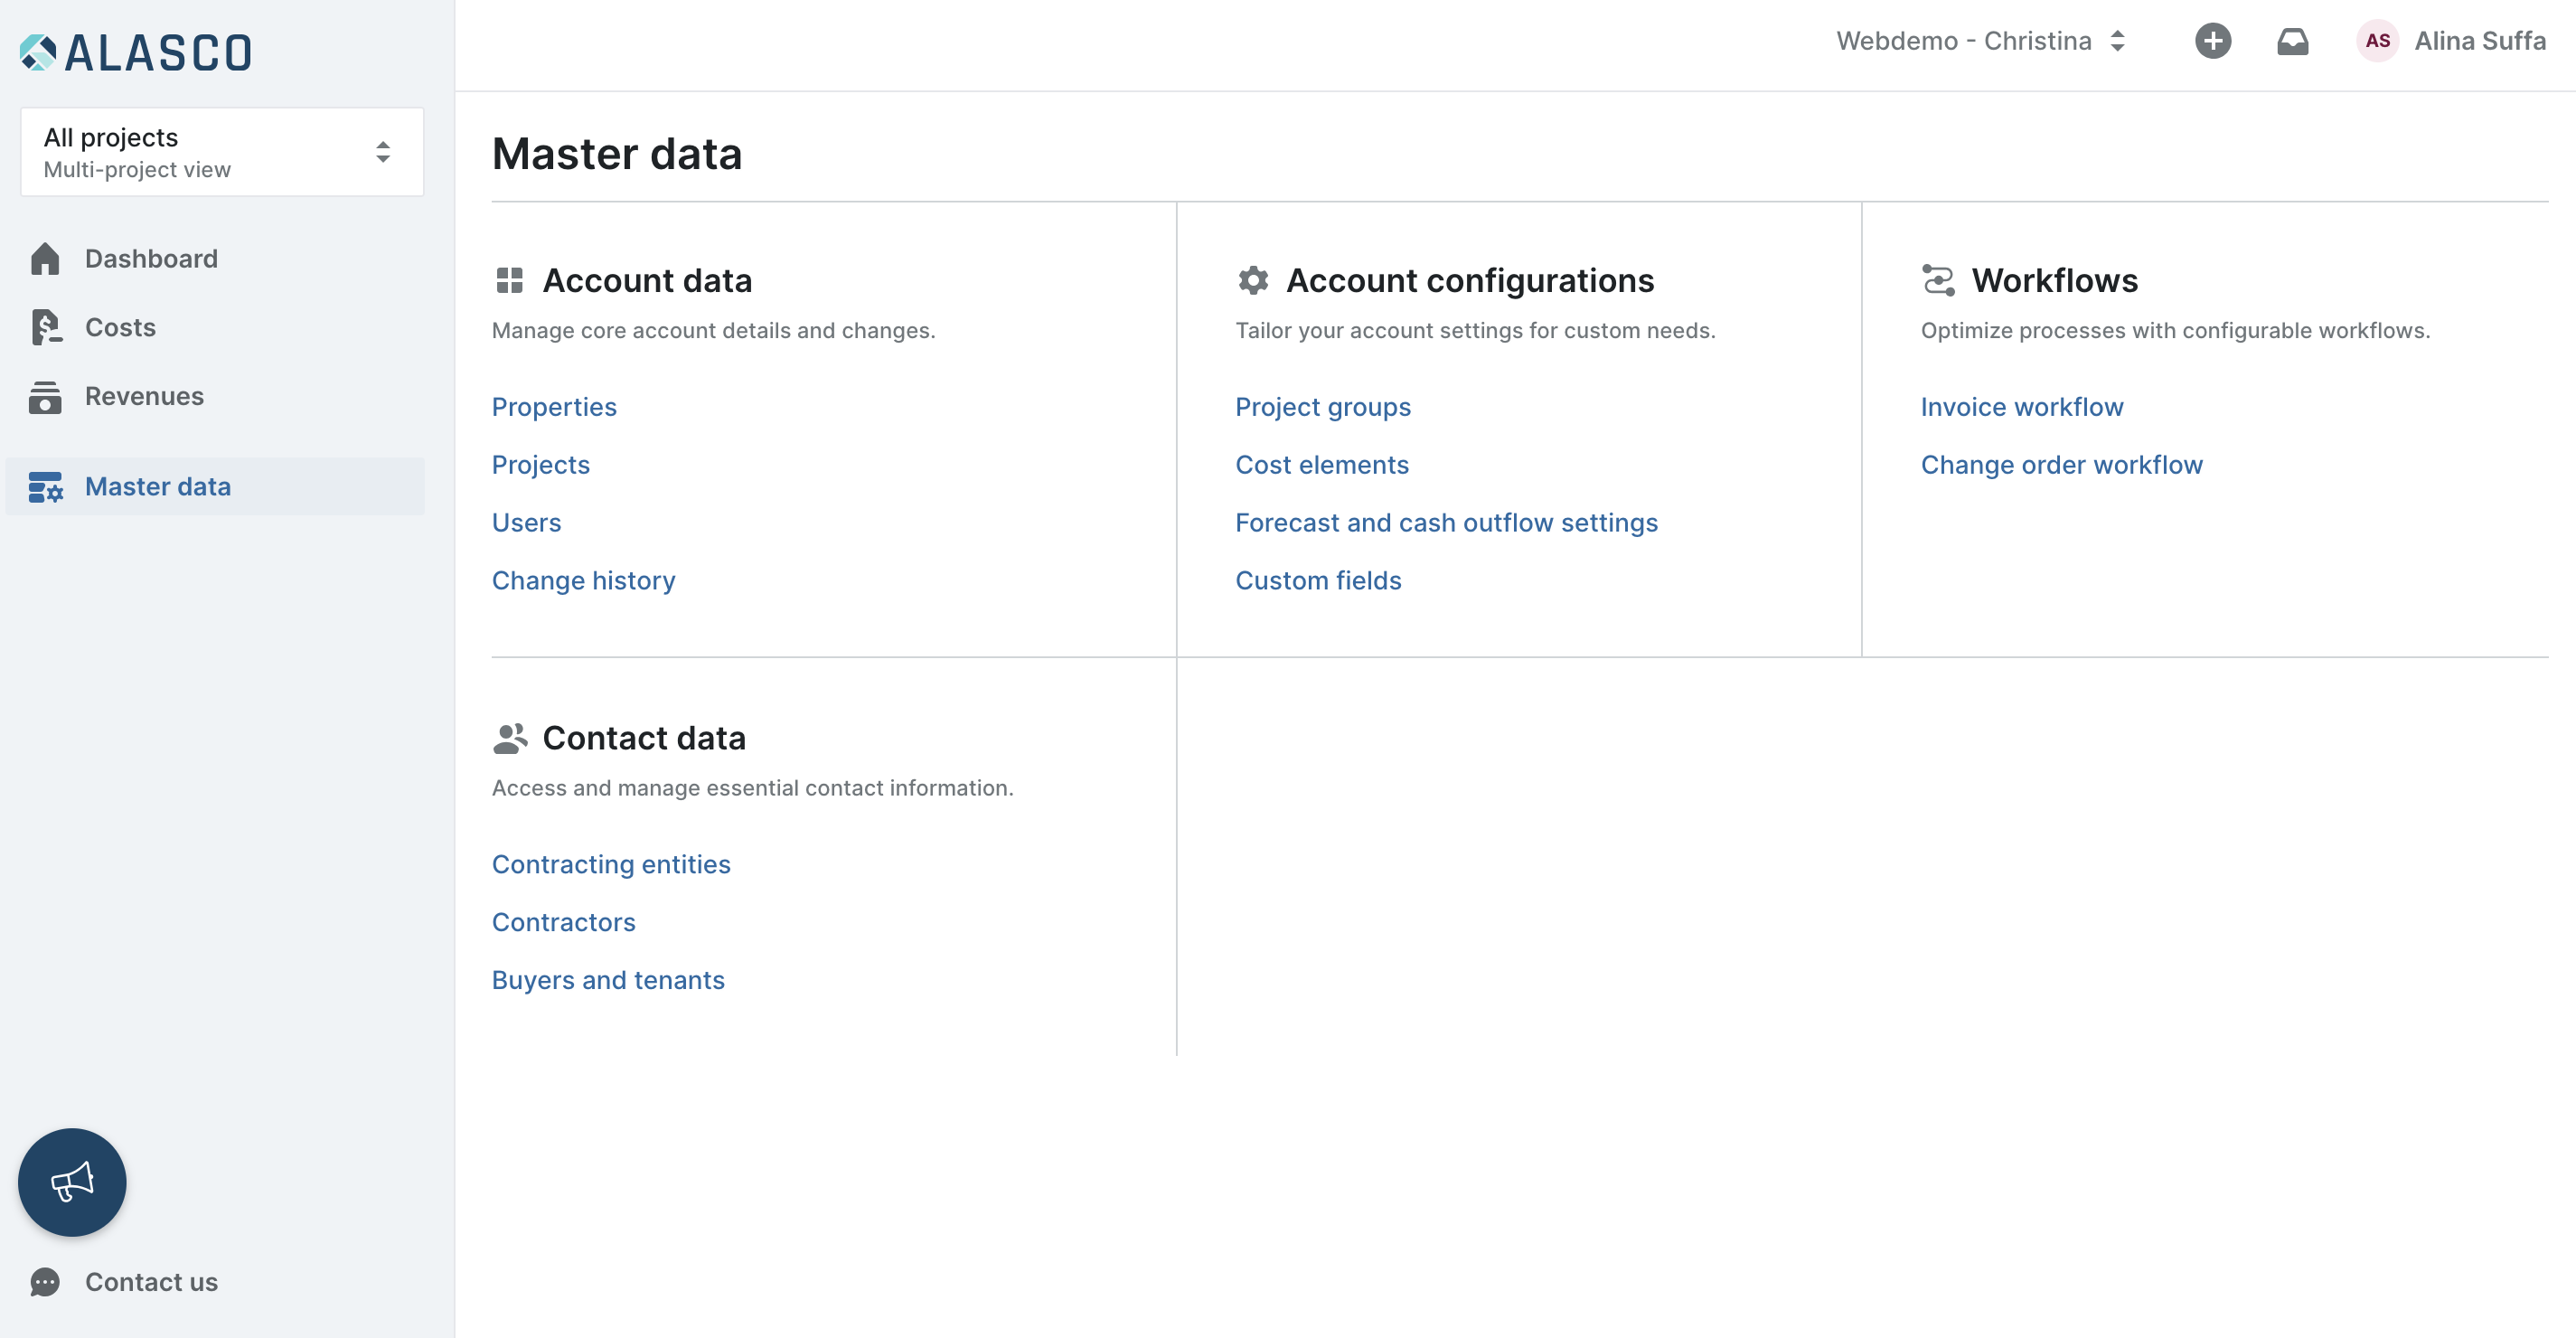Open Custom fields

pyautogui.click(x=1318, y=581)
